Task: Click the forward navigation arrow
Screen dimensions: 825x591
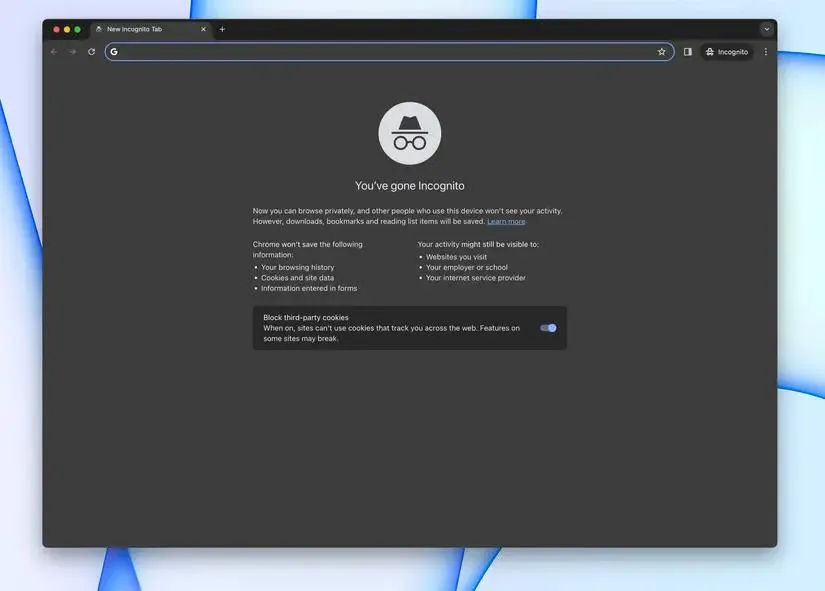Action: pos(73,52)
